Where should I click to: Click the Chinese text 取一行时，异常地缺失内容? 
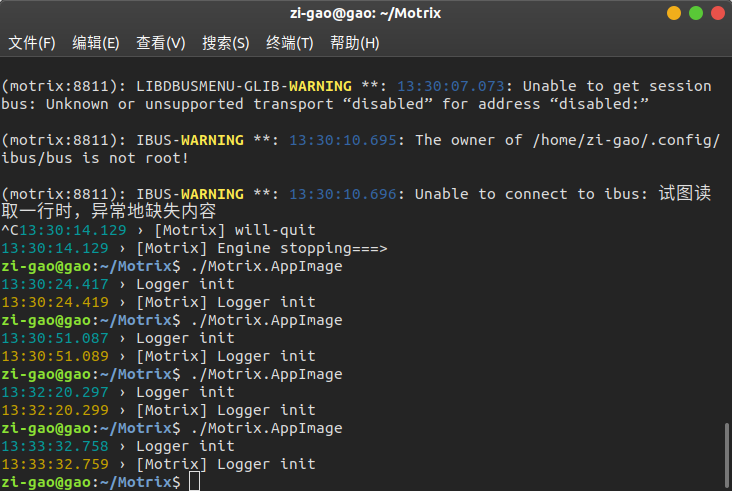pos(108,211)
